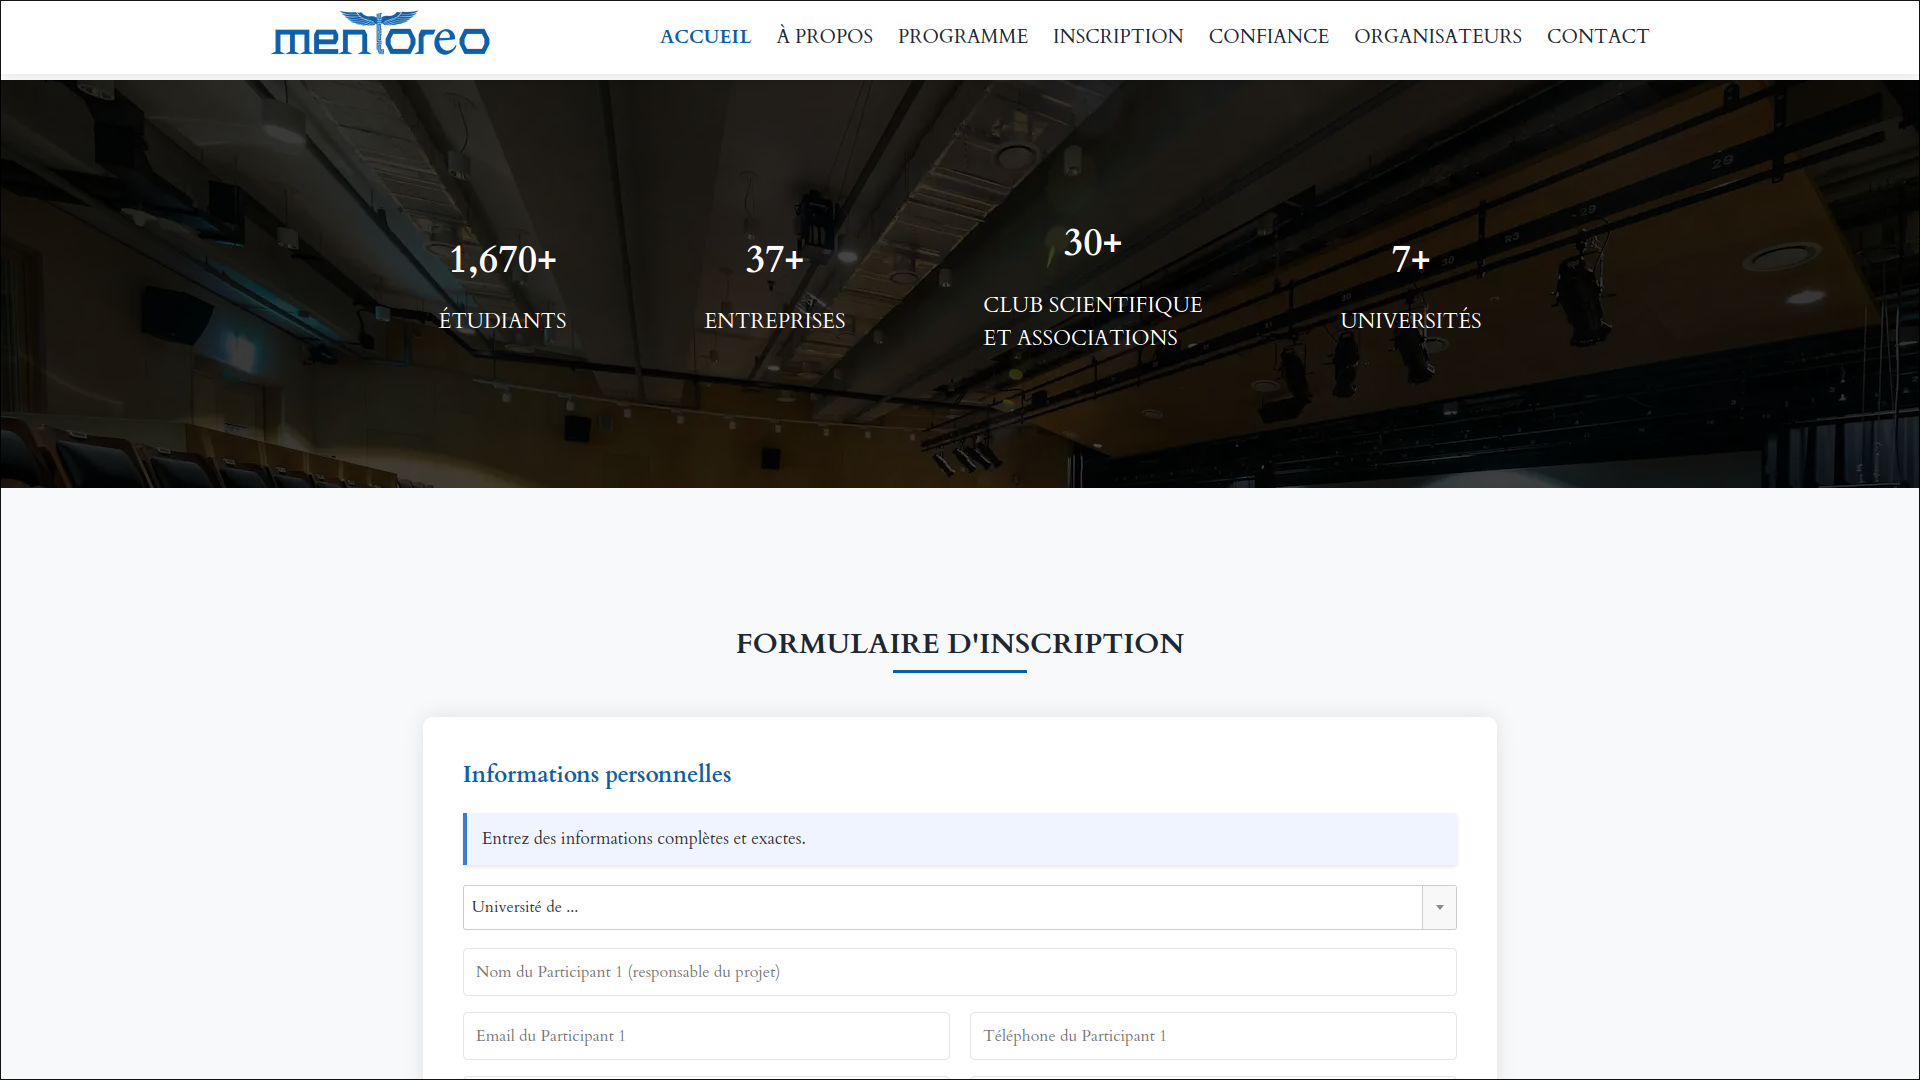
Task: Open the Programme nav link
Action: click(962, 37)
